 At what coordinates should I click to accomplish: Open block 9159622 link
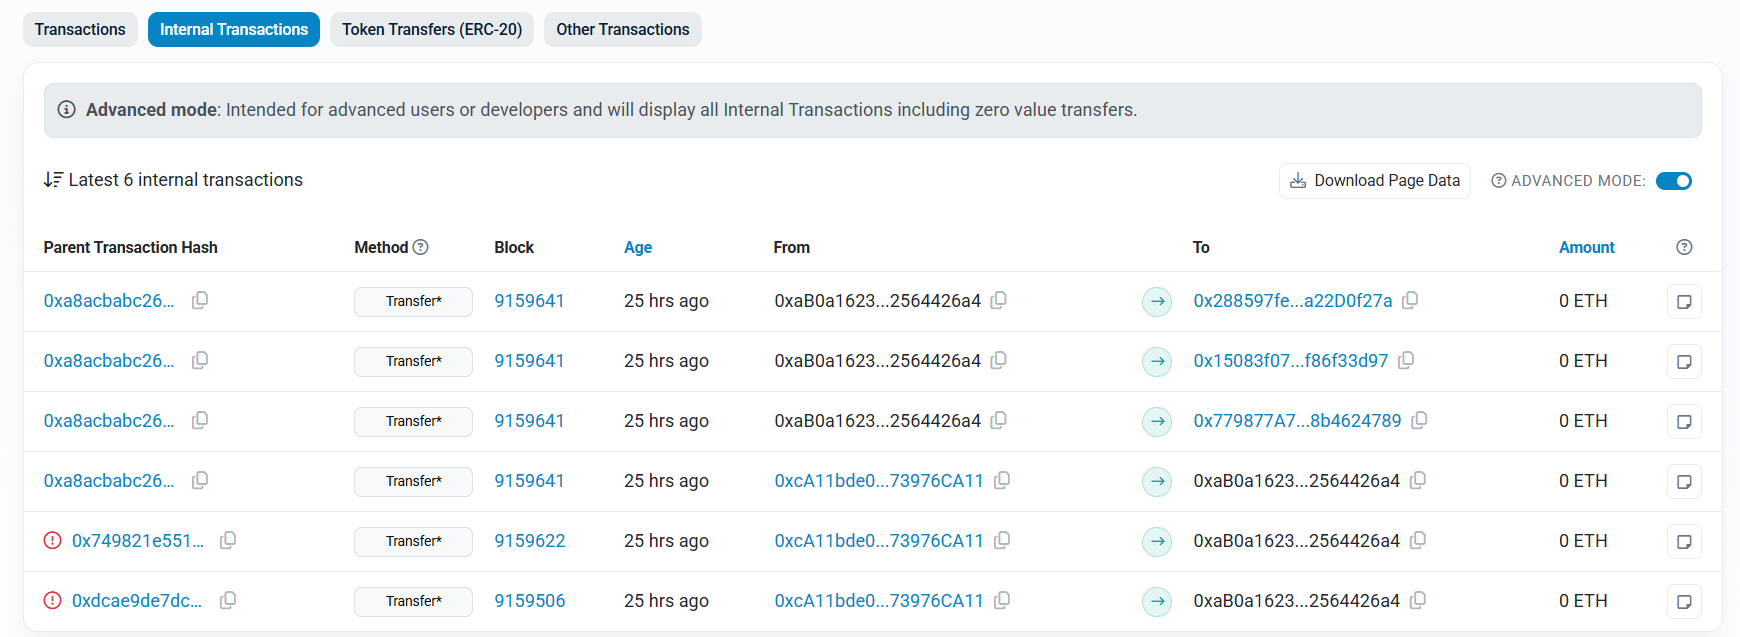click(530, 540)
